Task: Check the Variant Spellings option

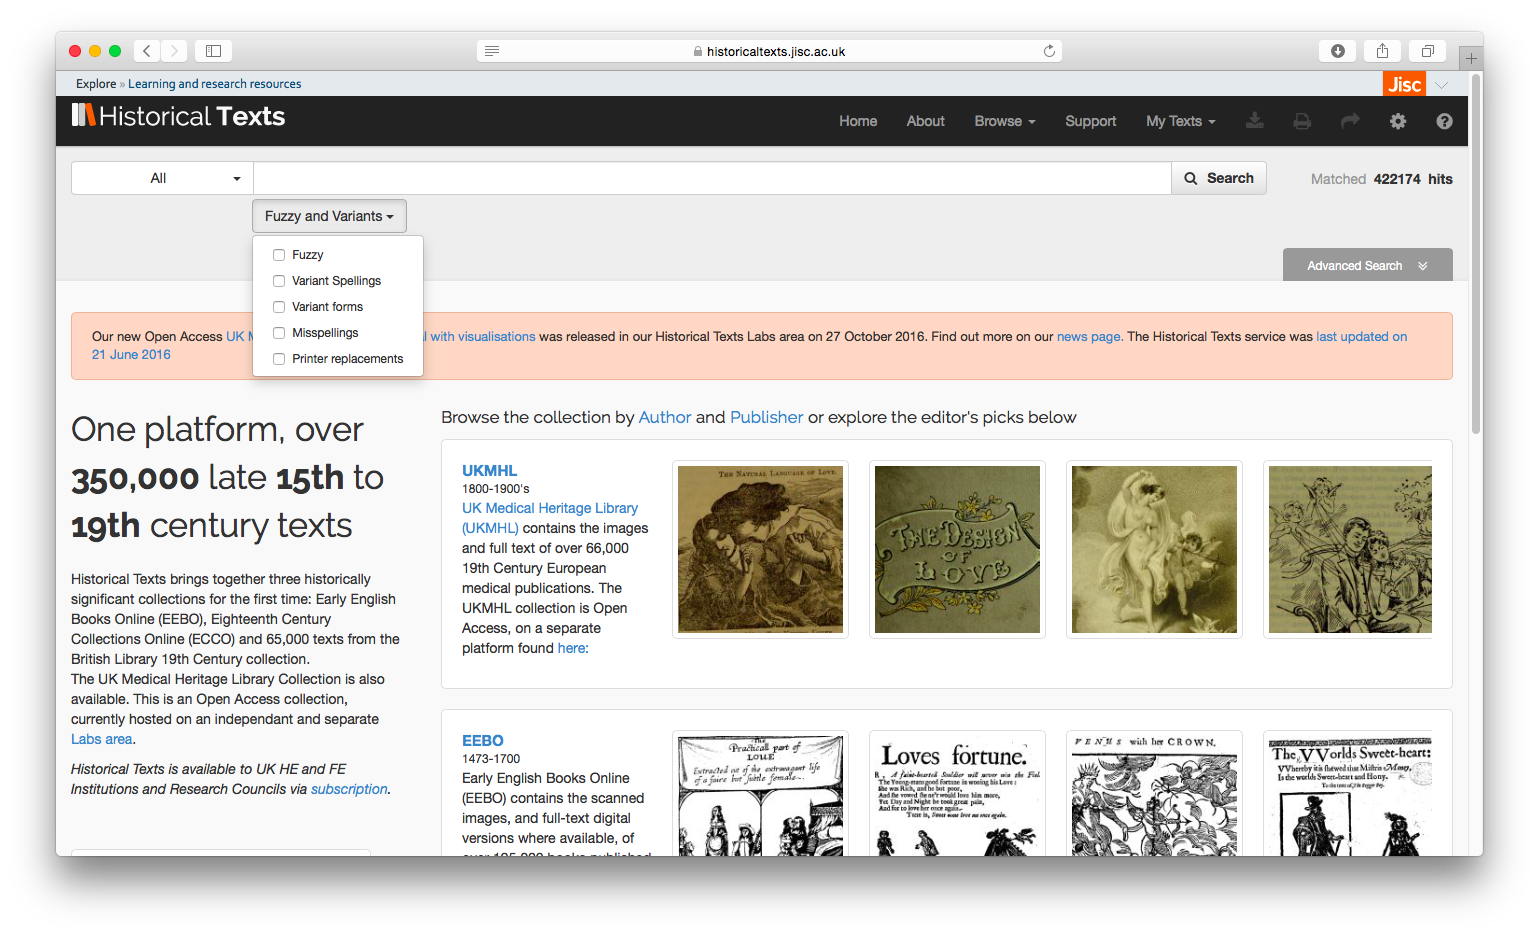Action: pyautogui.click(x=279, y=281)
